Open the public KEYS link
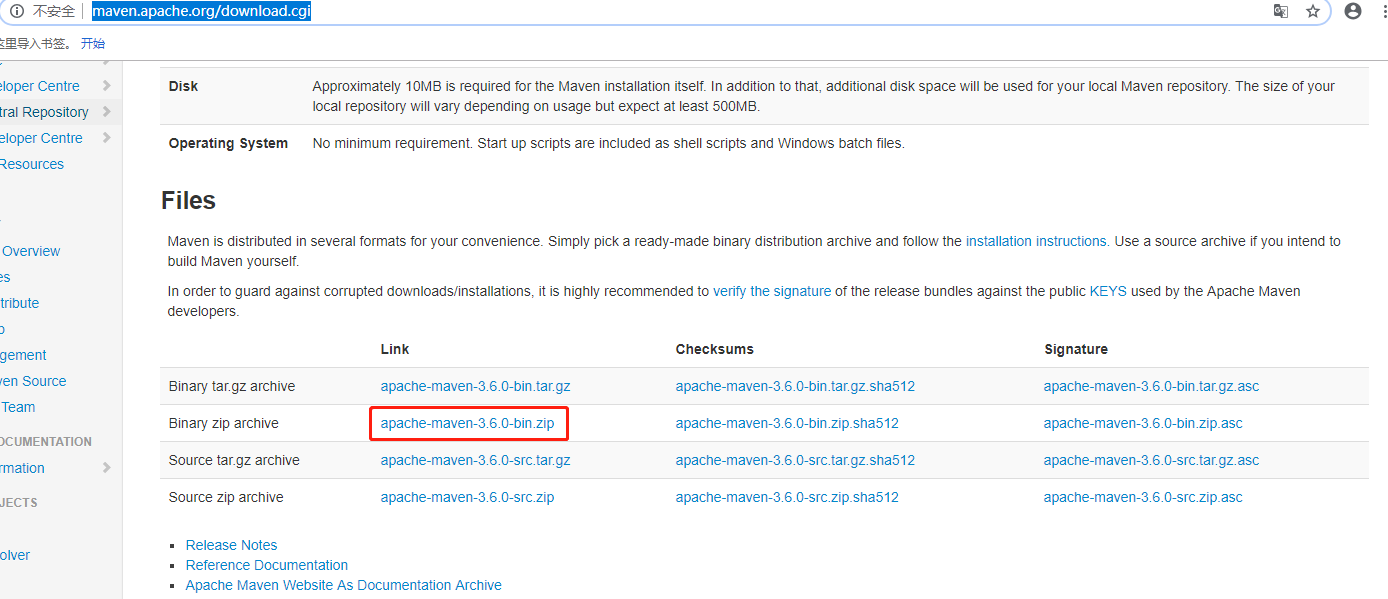This screenshot has height=599, width=1388. click(x=1108, y=291)
